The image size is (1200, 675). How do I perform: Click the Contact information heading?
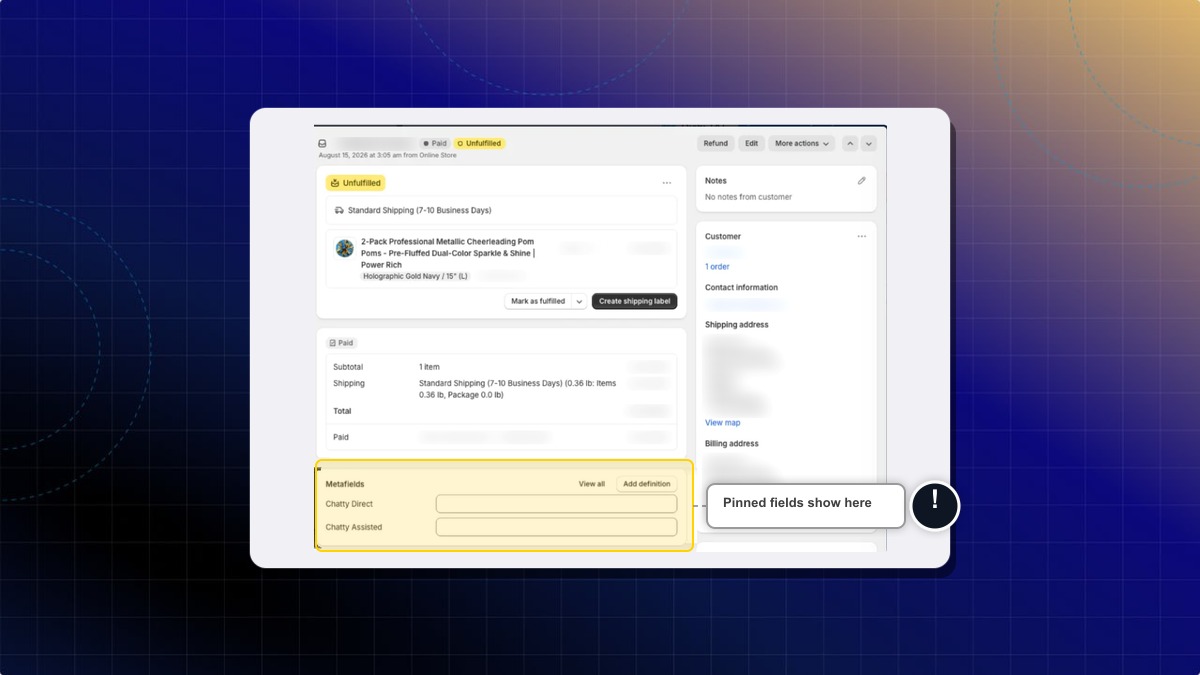point(741,288)
